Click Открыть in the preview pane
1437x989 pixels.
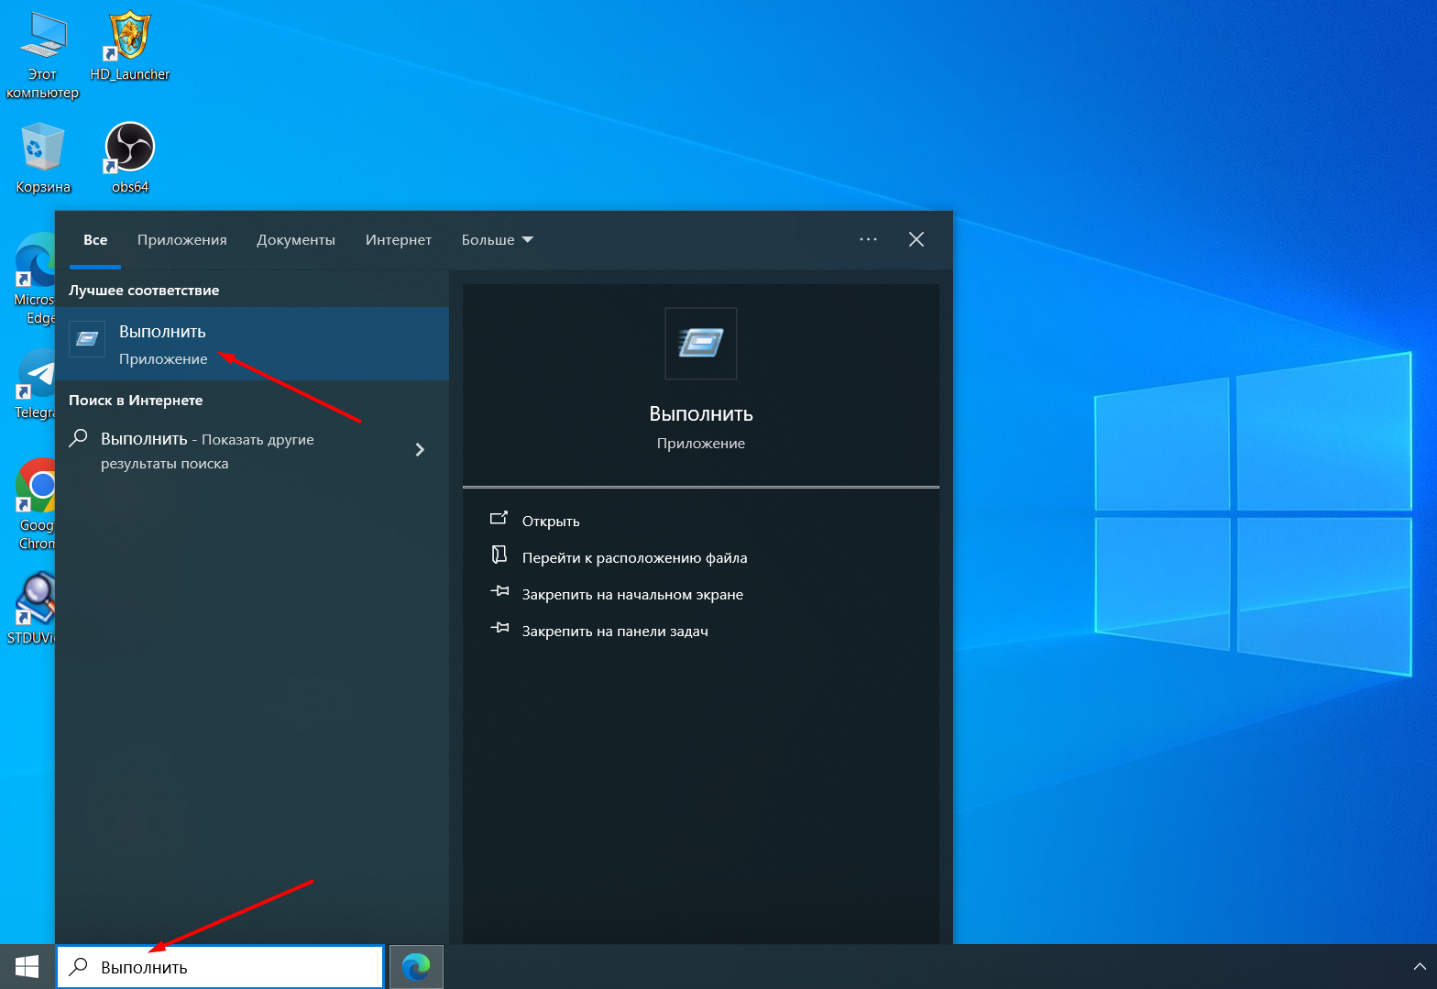pyautogui.click(x=550, y=521)
